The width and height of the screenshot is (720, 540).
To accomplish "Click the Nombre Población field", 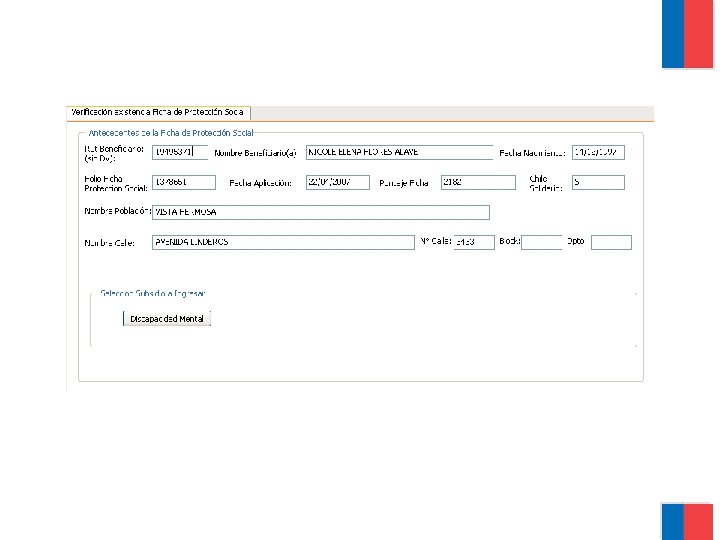I will tap(321, 212).
